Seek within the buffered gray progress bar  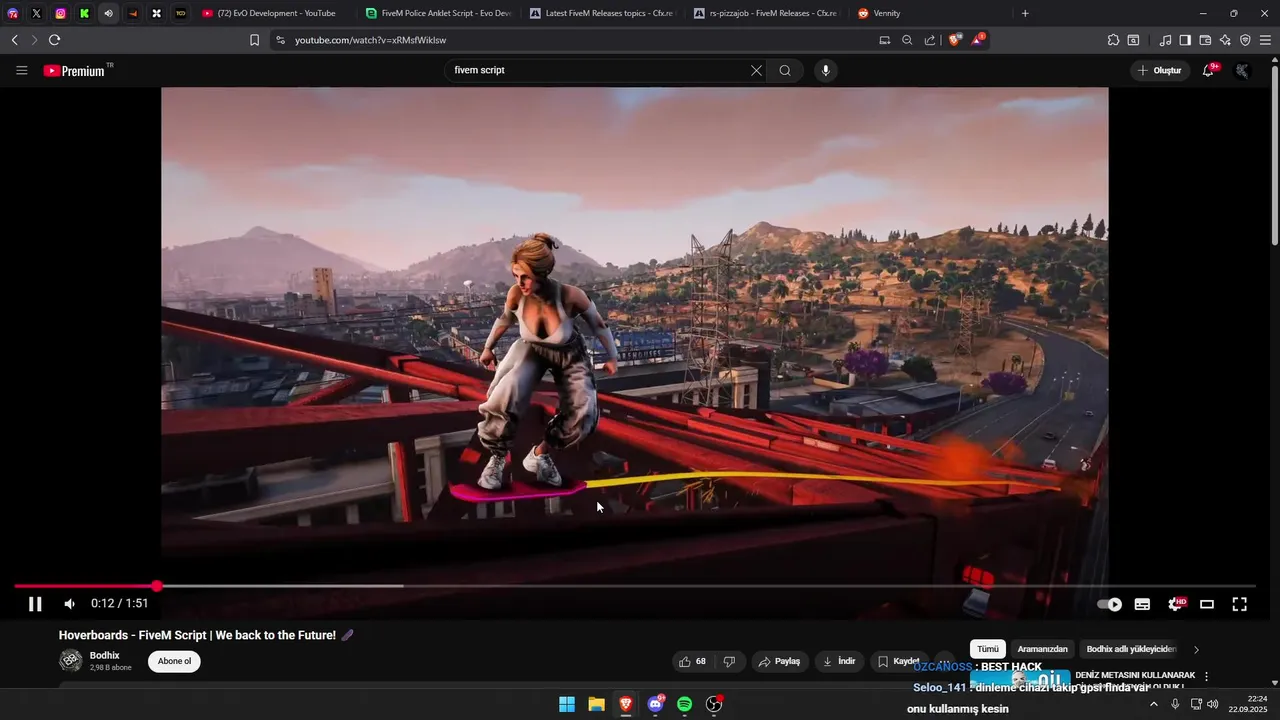point(280,586)
